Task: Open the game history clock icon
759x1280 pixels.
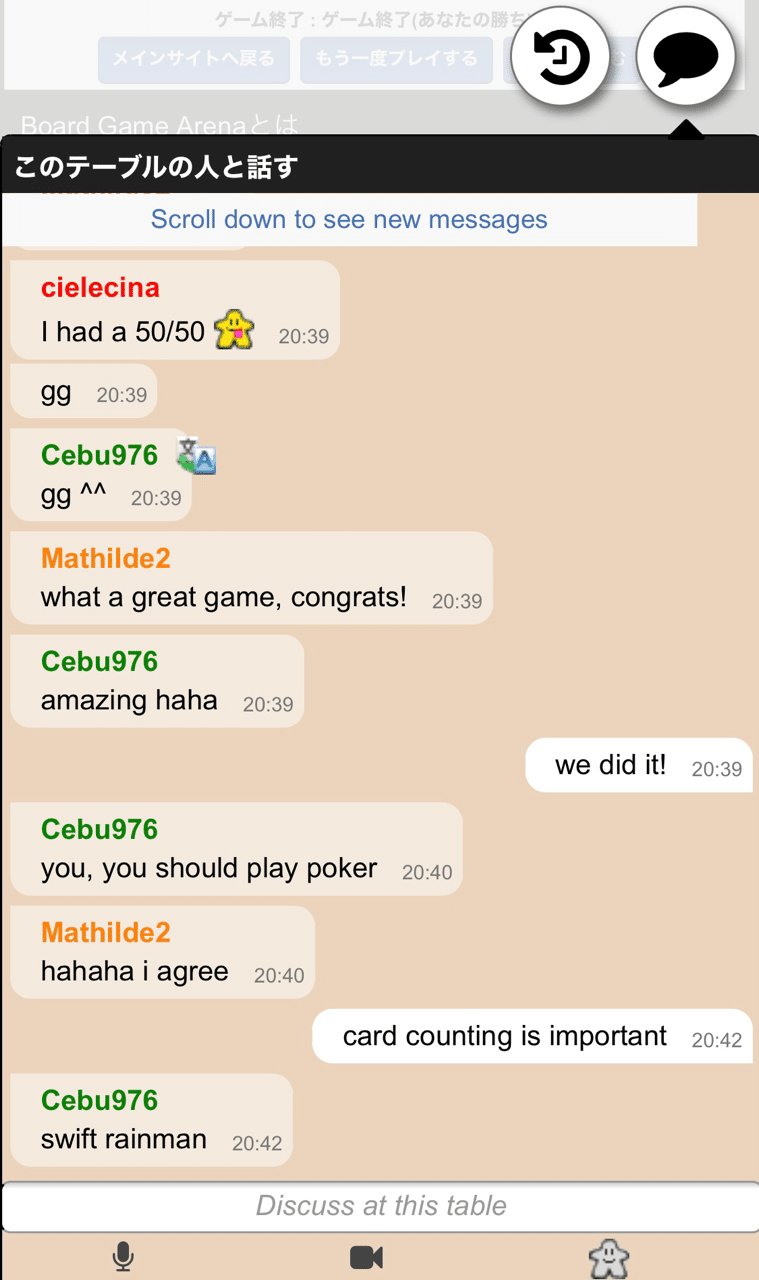Action: [560, 57]
